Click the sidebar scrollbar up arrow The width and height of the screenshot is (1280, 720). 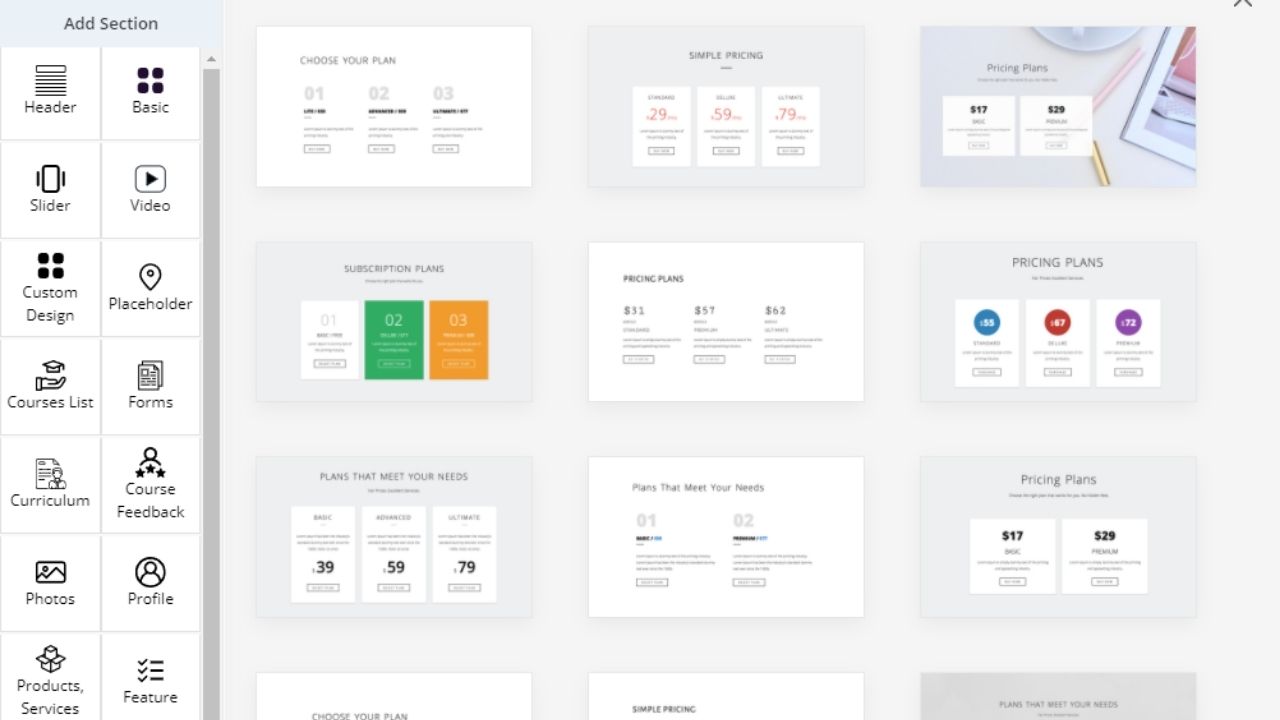(211, 60)
